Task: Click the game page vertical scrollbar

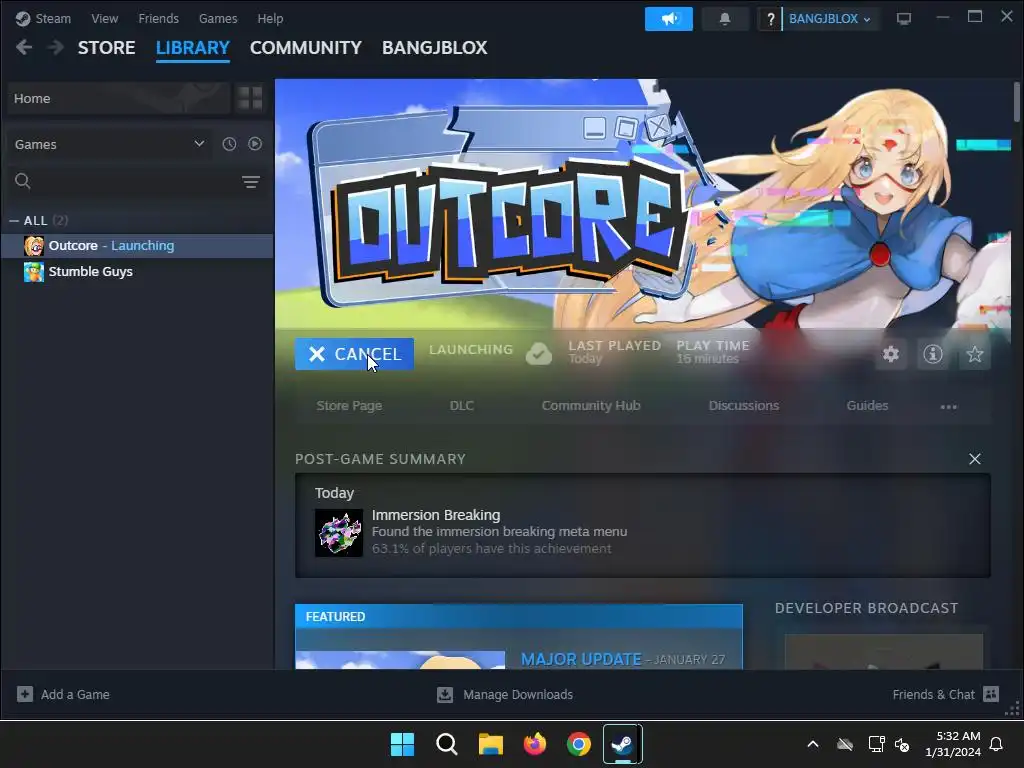Action: coord(1017,102)
